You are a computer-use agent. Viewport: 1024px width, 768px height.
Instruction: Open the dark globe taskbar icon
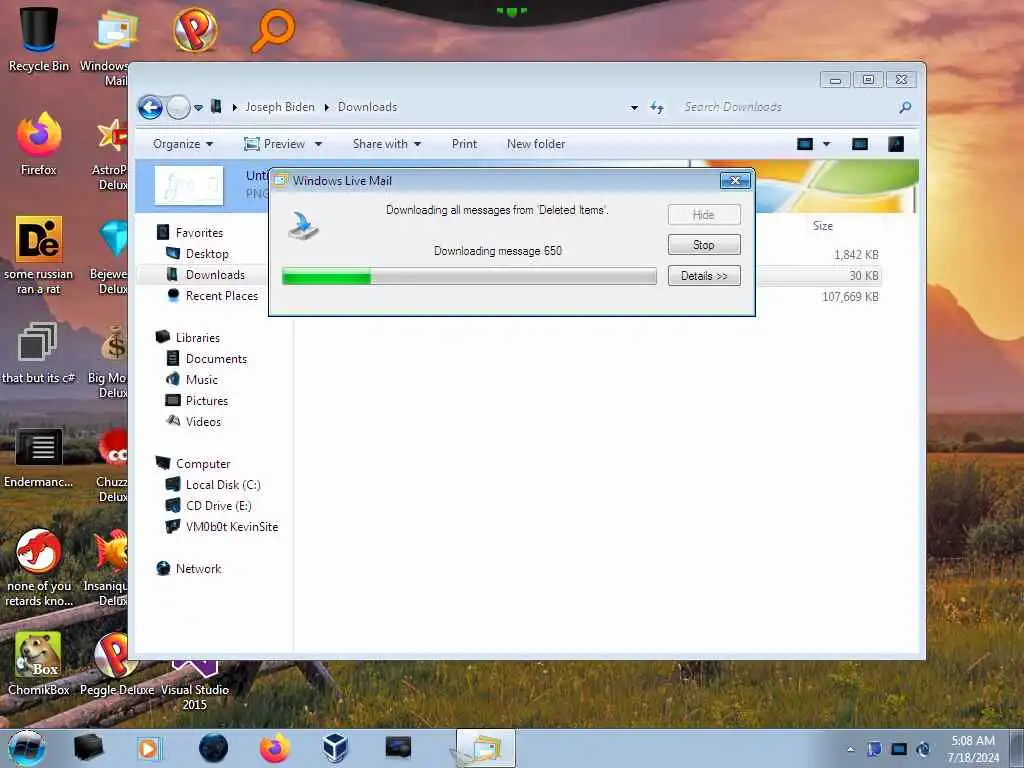213,748
